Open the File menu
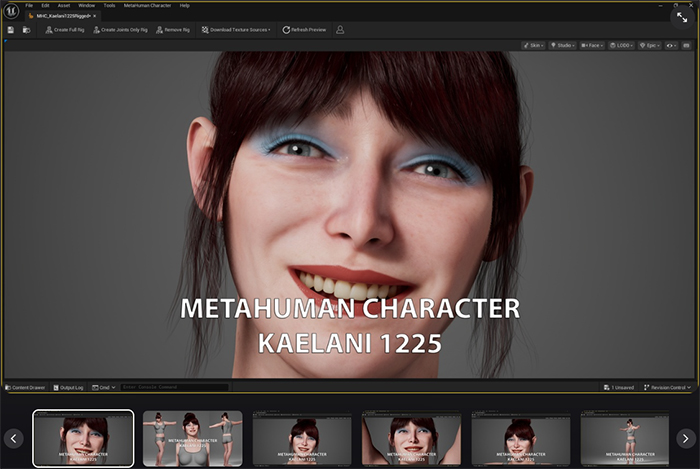700x469 pixels. point(29,5)
